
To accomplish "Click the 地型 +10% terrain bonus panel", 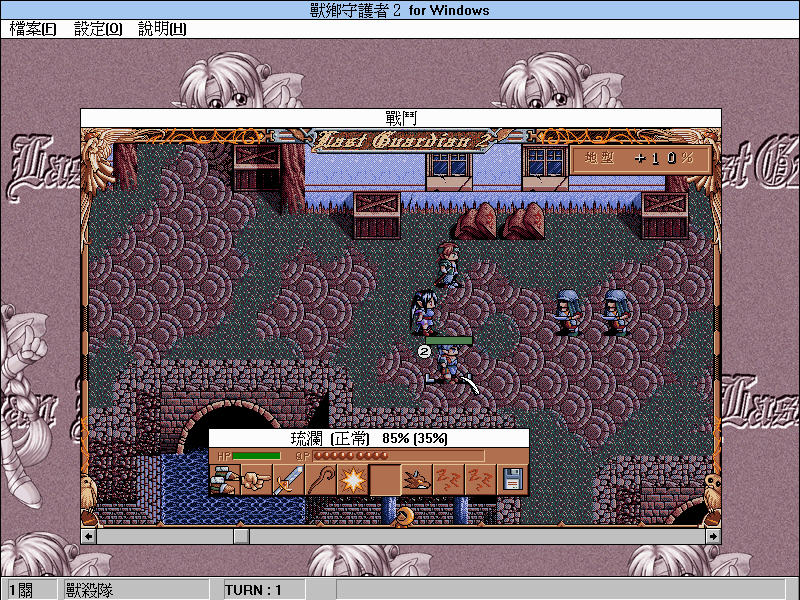I will (640, 159).
